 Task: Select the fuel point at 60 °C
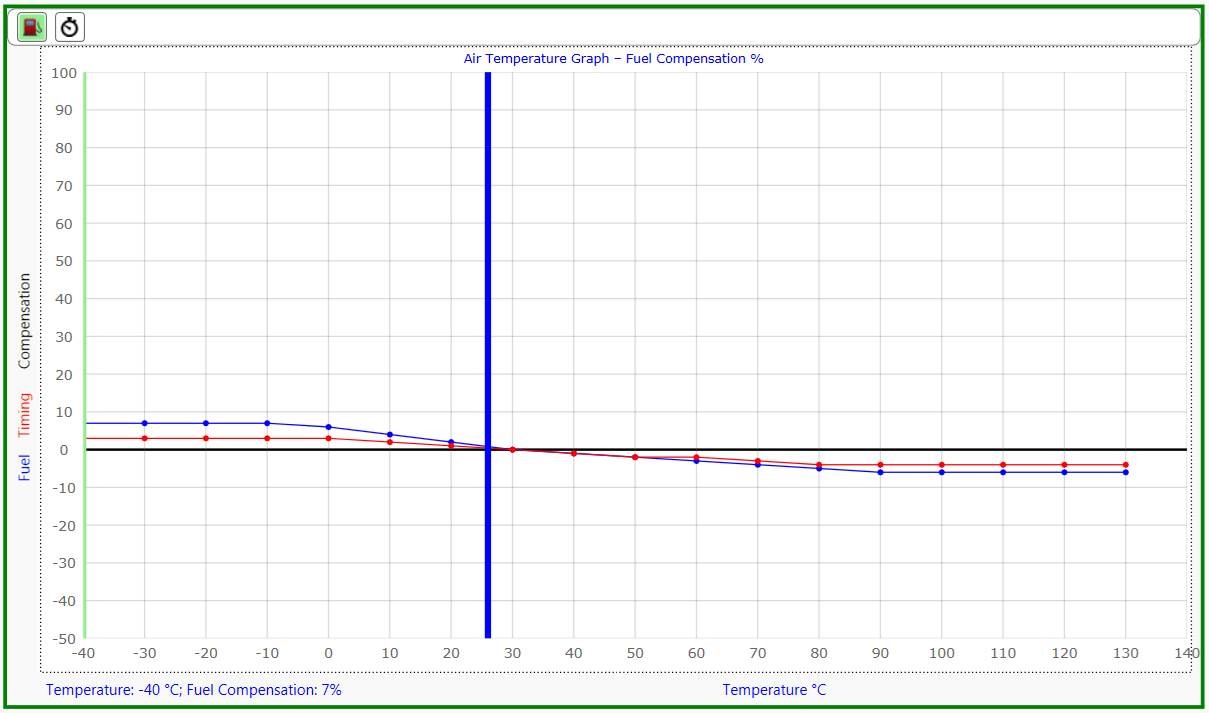(x=695, y=461)
